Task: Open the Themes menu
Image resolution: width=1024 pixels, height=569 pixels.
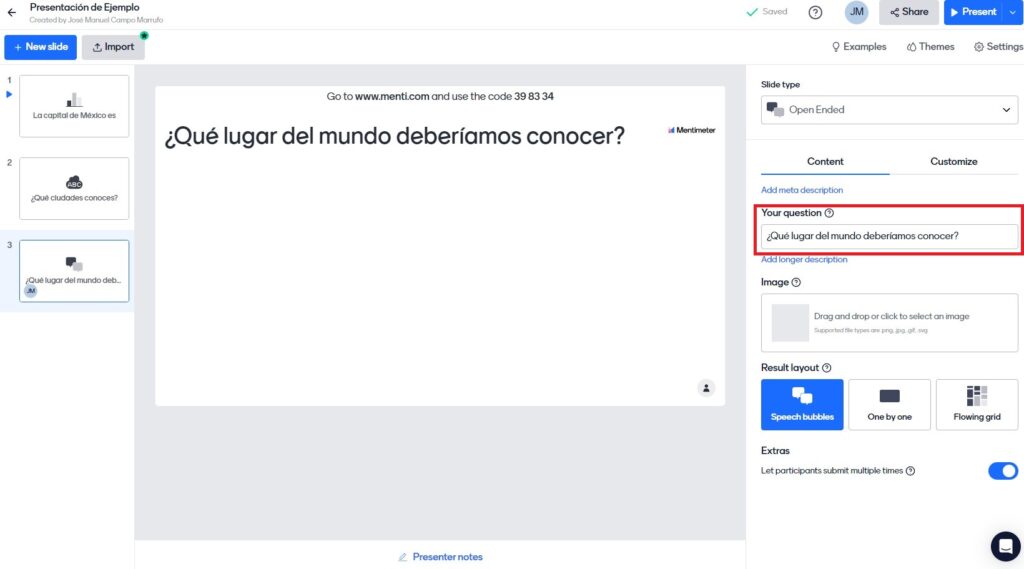Action: [930, 47]
